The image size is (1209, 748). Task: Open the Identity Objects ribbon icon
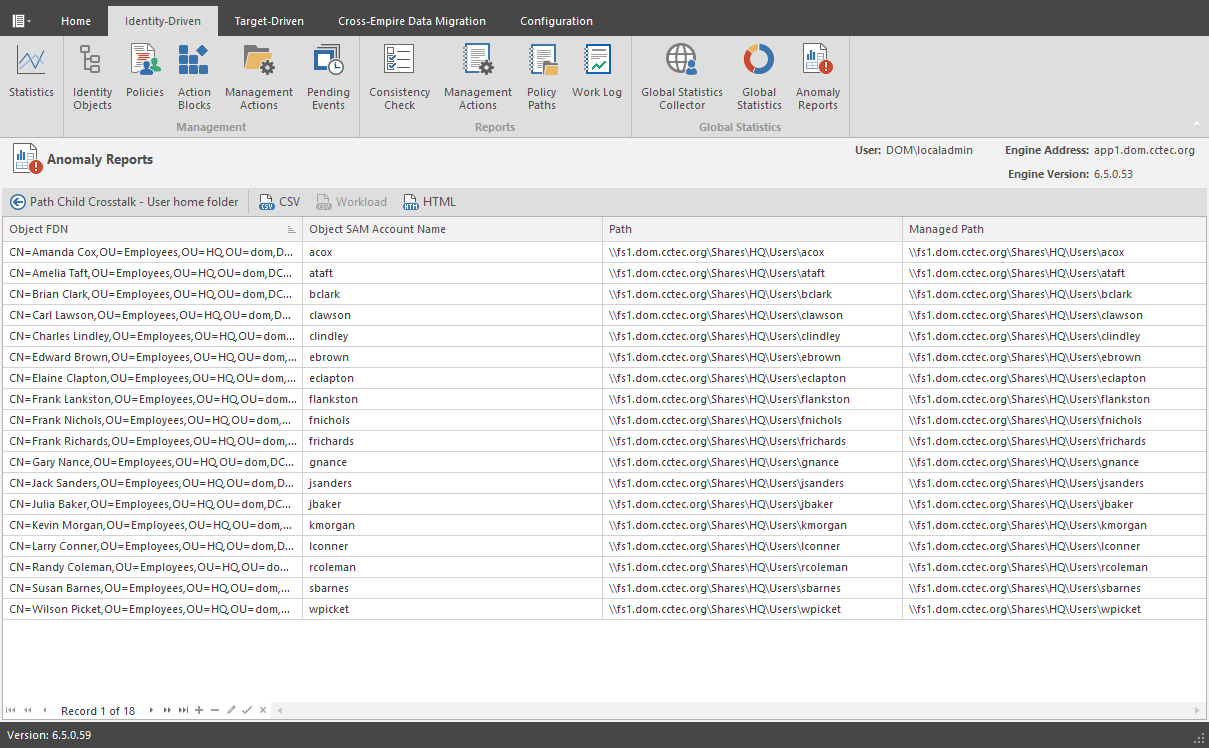coord(92,76)
